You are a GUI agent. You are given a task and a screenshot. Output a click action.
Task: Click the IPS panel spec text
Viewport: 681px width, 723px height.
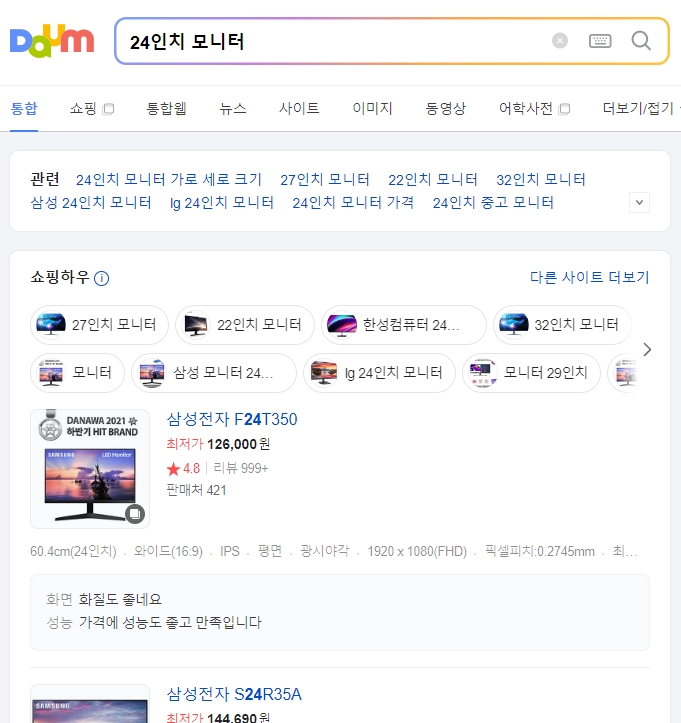tap(230, 551)
